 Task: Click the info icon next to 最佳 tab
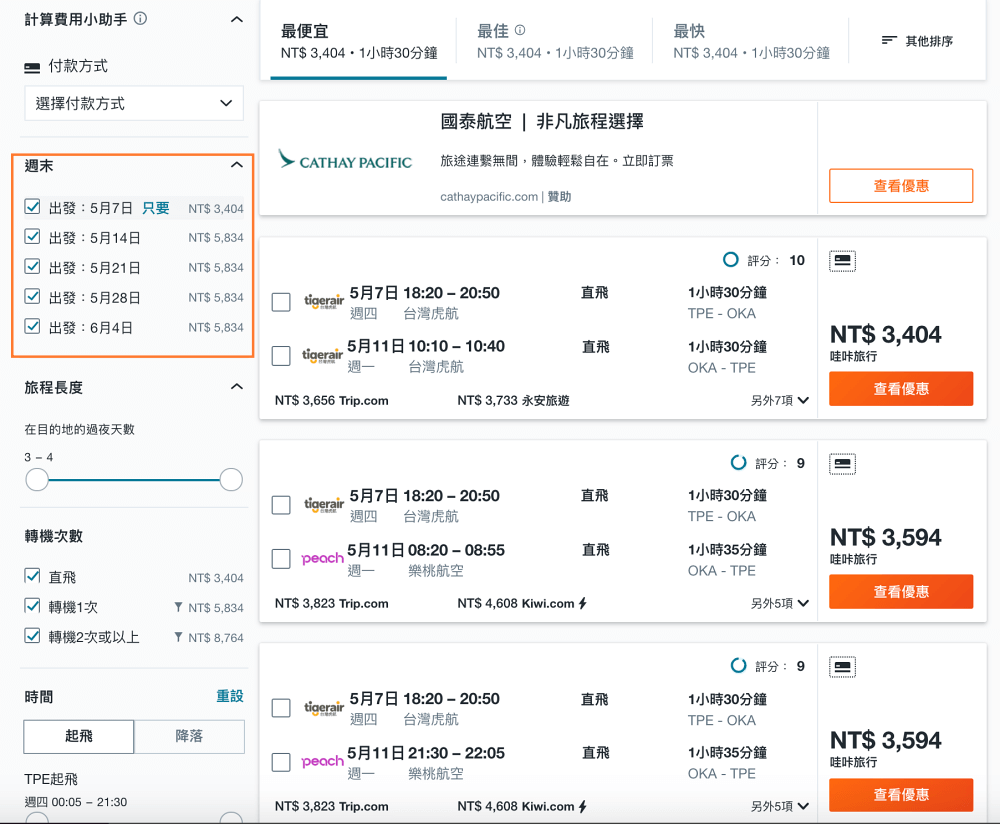point(520,31)
